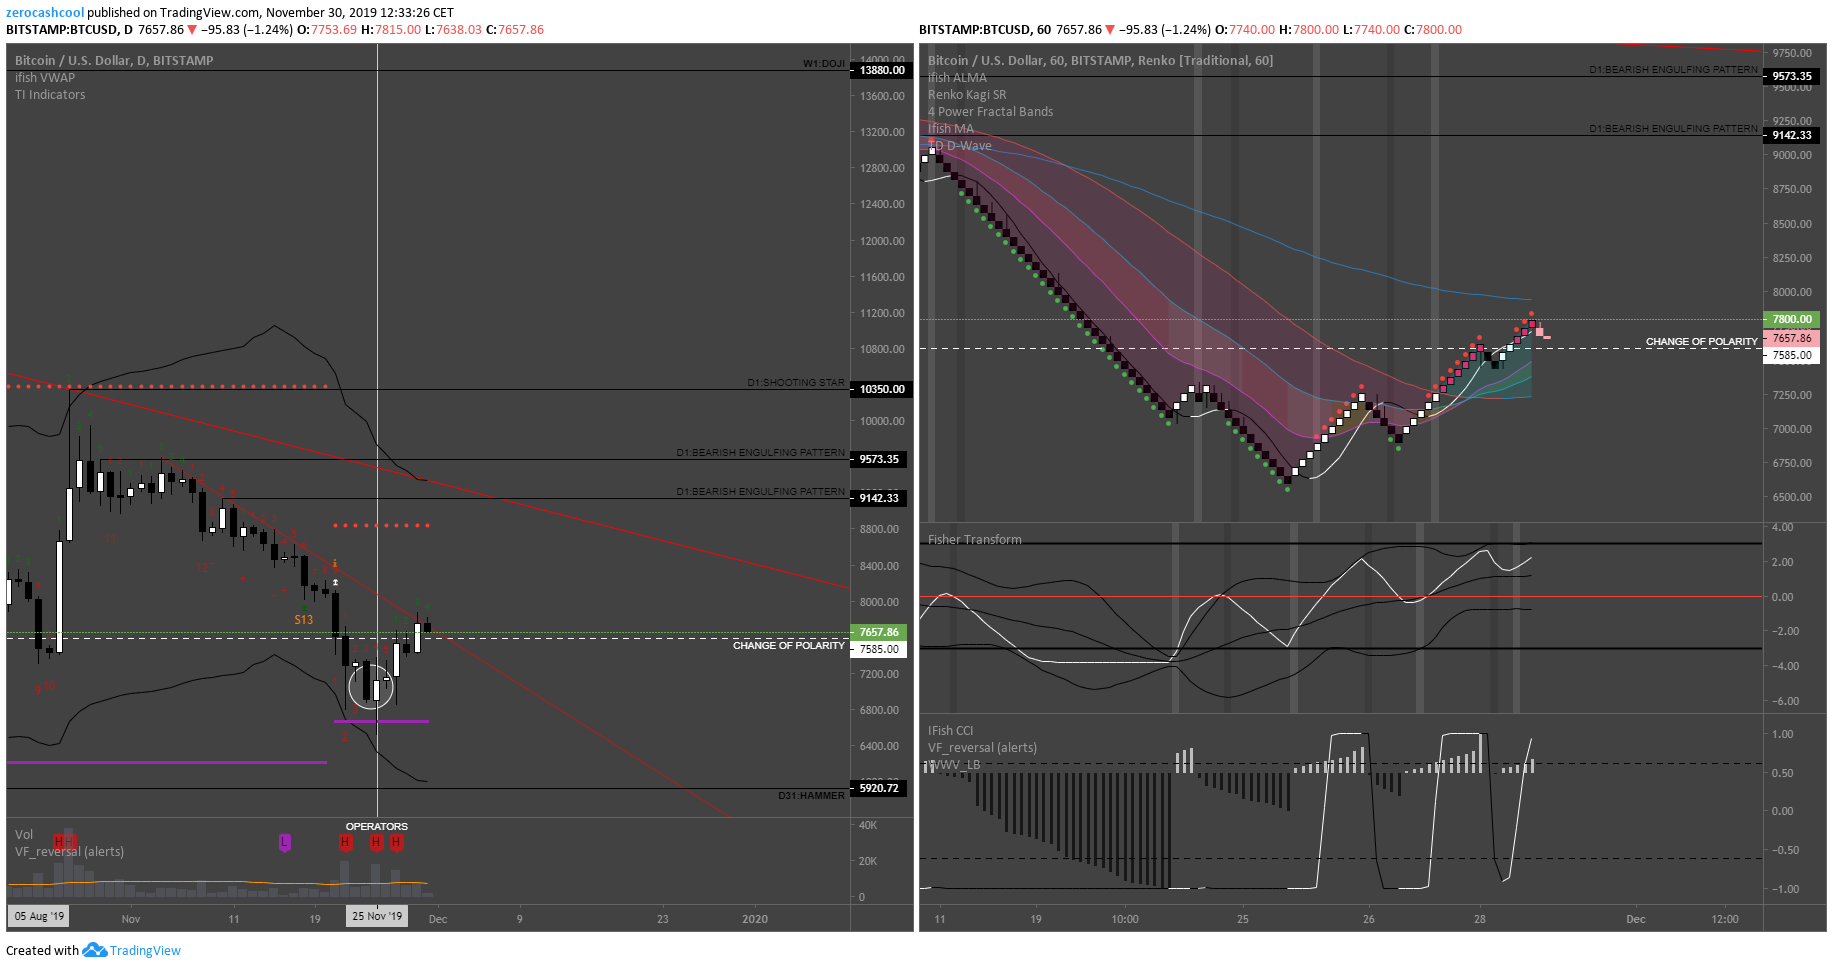
Task: Click the Bitcoin / U.S. Dollar, D, BITSTAMP title
Action: [114, 60]
